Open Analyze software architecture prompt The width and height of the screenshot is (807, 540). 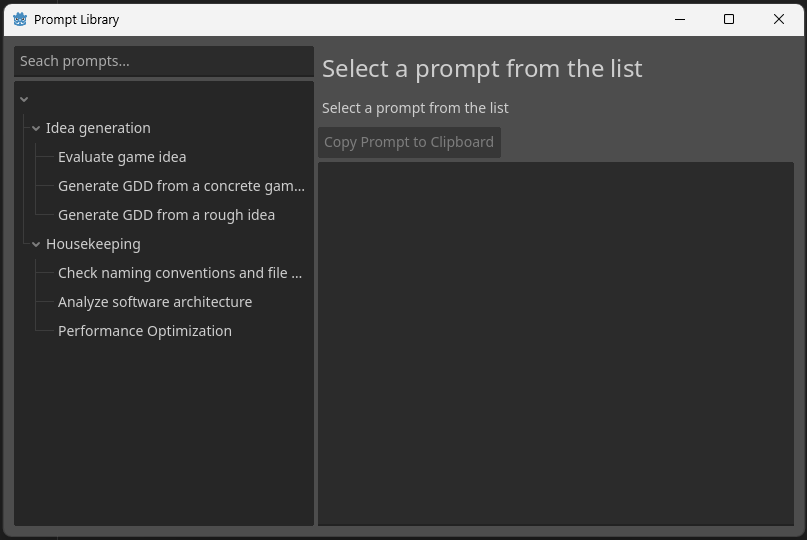coord(155,302)
